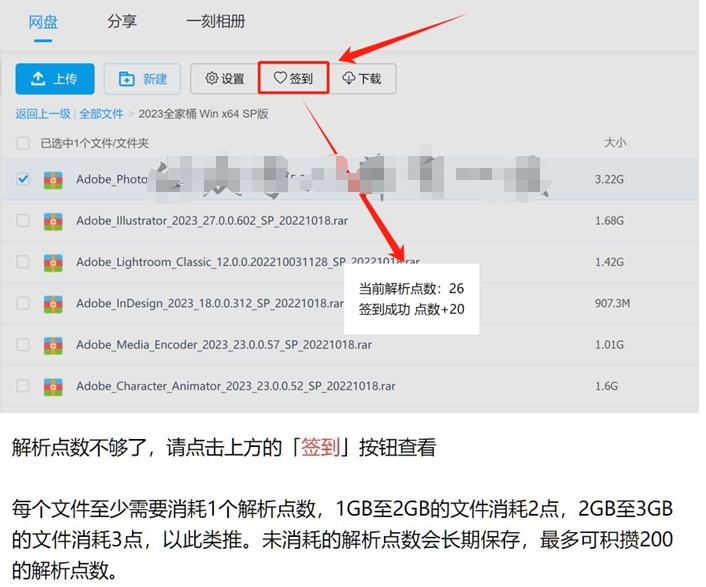Click the 1.01G size value
The width and height of the screenshot is (706, 587).
pyautogui.click(x=609, y=345)
